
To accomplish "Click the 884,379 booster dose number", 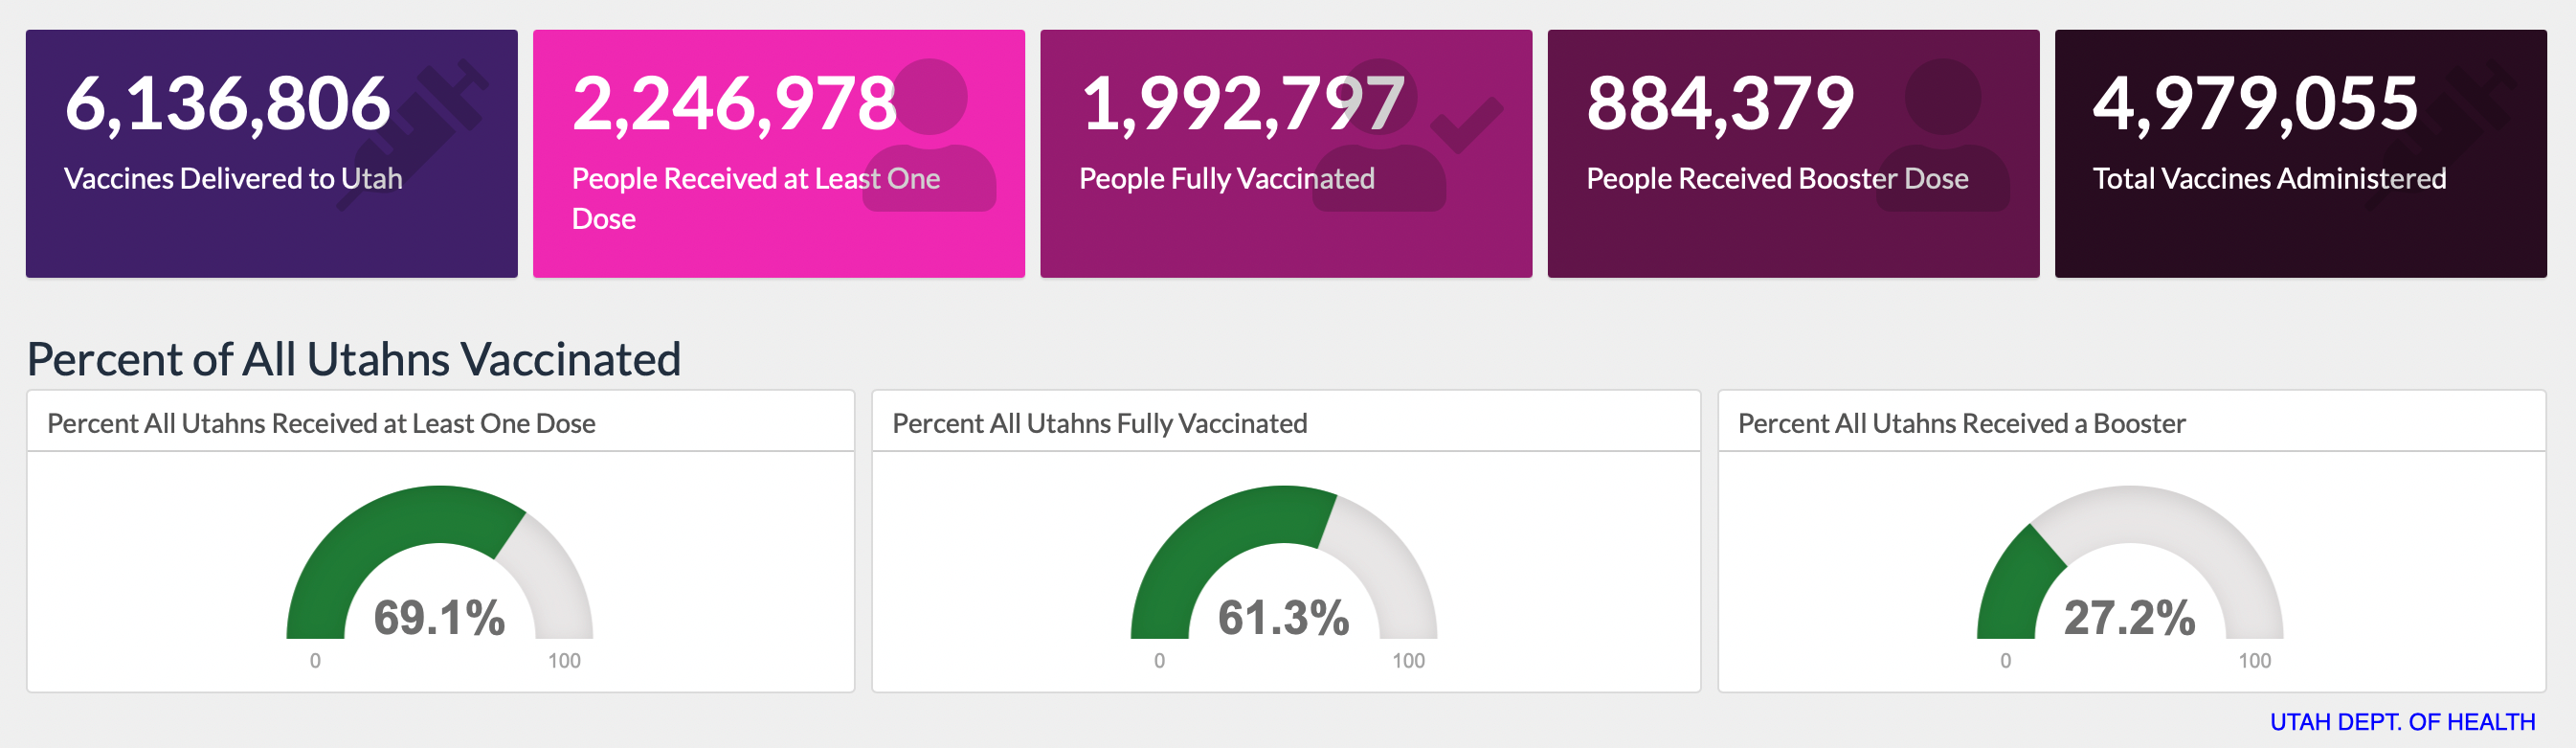I will pos(1720,104).
